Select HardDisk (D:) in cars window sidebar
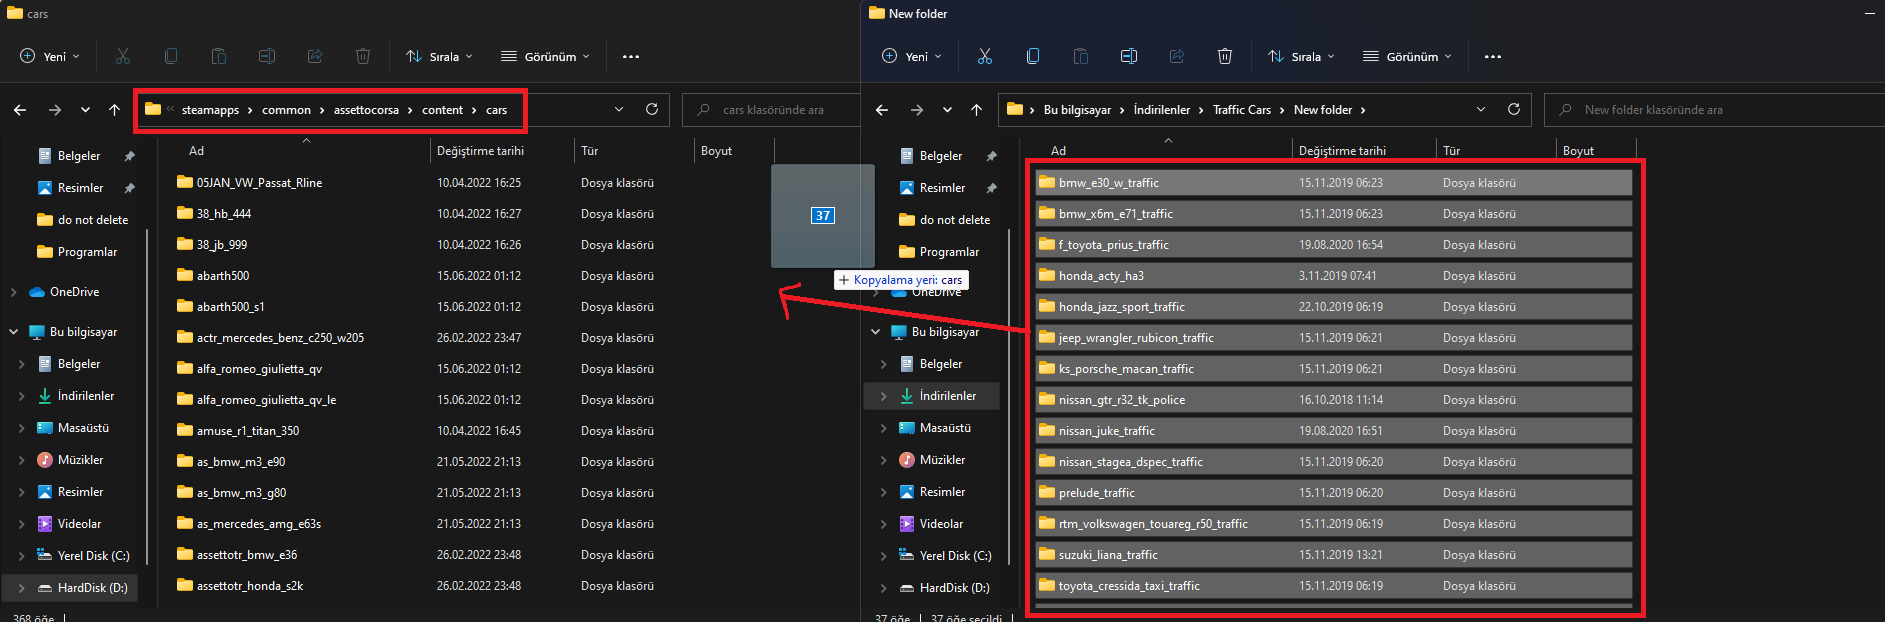 click(x=70, y=588)
